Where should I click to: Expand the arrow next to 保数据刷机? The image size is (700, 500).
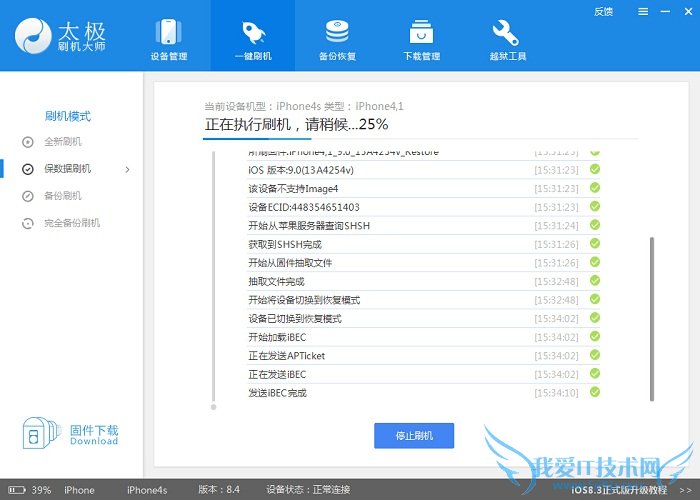point(128,170)
